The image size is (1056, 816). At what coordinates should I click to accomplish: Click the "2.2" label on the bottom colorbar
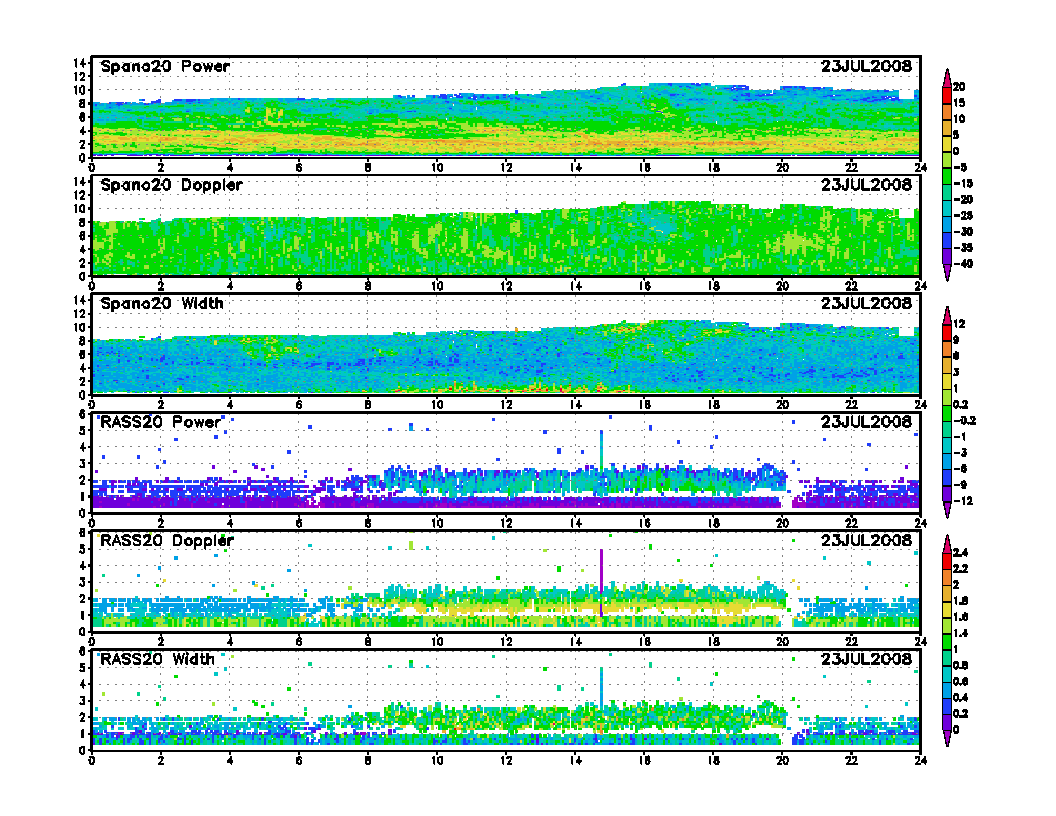960,569
